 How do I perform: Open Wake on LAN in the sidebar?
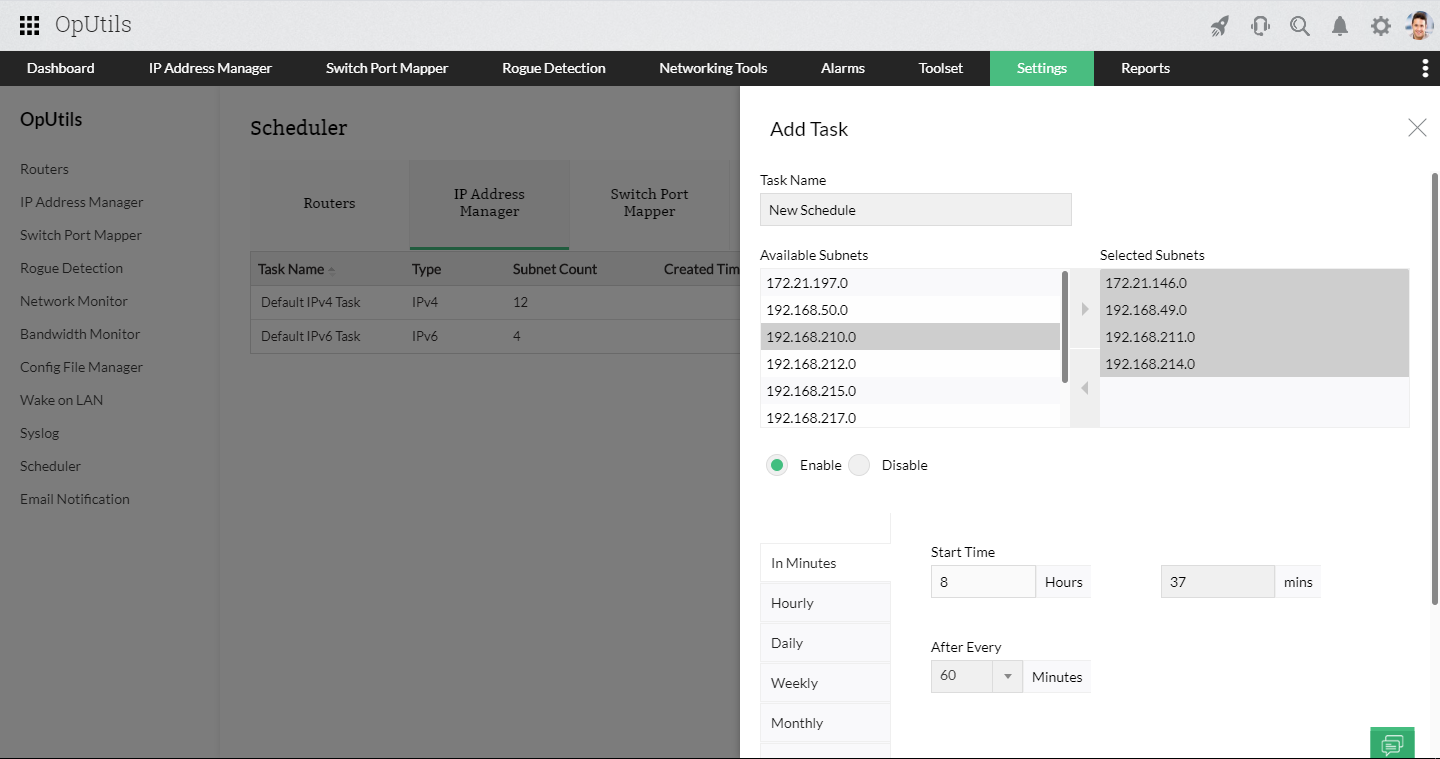(61, 400)
